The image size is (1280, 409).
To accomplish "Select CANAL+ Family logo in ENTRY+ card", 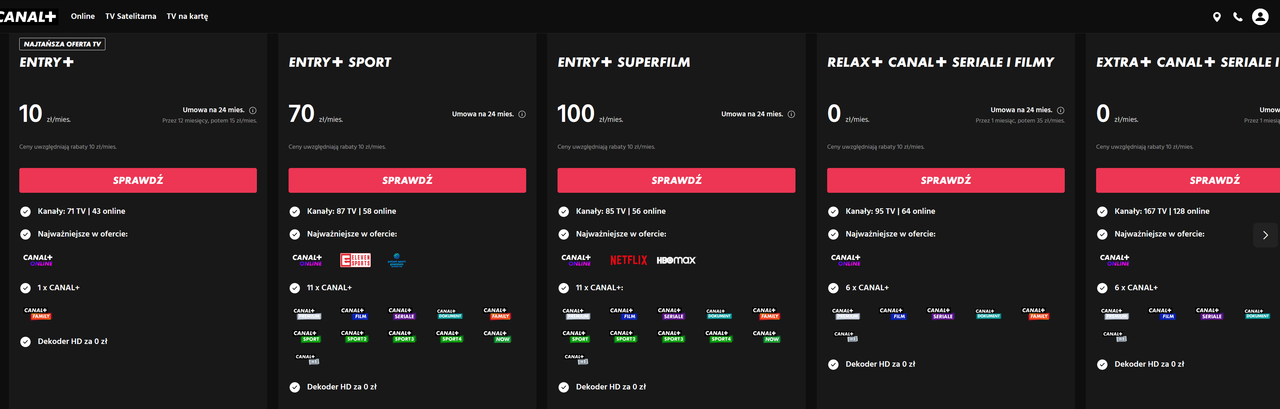I will click(37, 313).
